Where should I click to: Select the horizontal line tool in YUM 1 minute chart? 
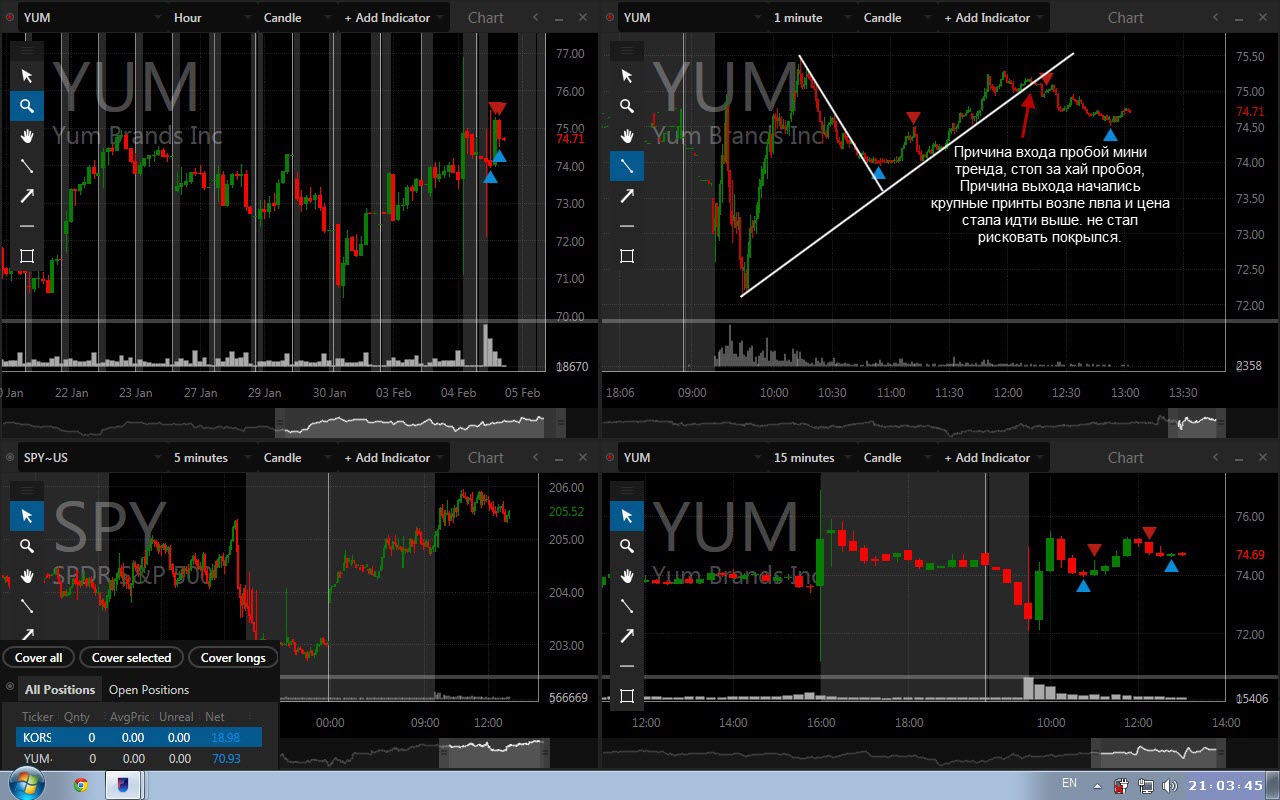[x=627, y=226]
